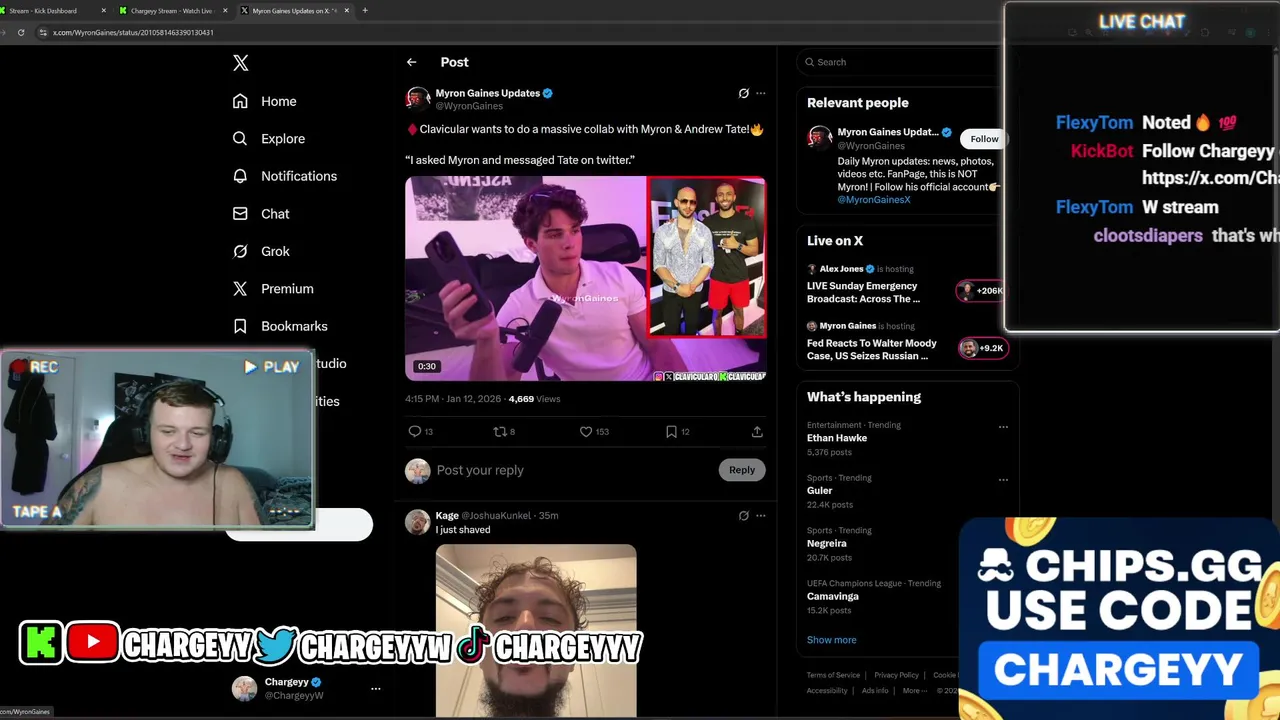Screen dimensions: 1280x720
Task: Open more options on Kage reply
Action: (x=761, y=516)
